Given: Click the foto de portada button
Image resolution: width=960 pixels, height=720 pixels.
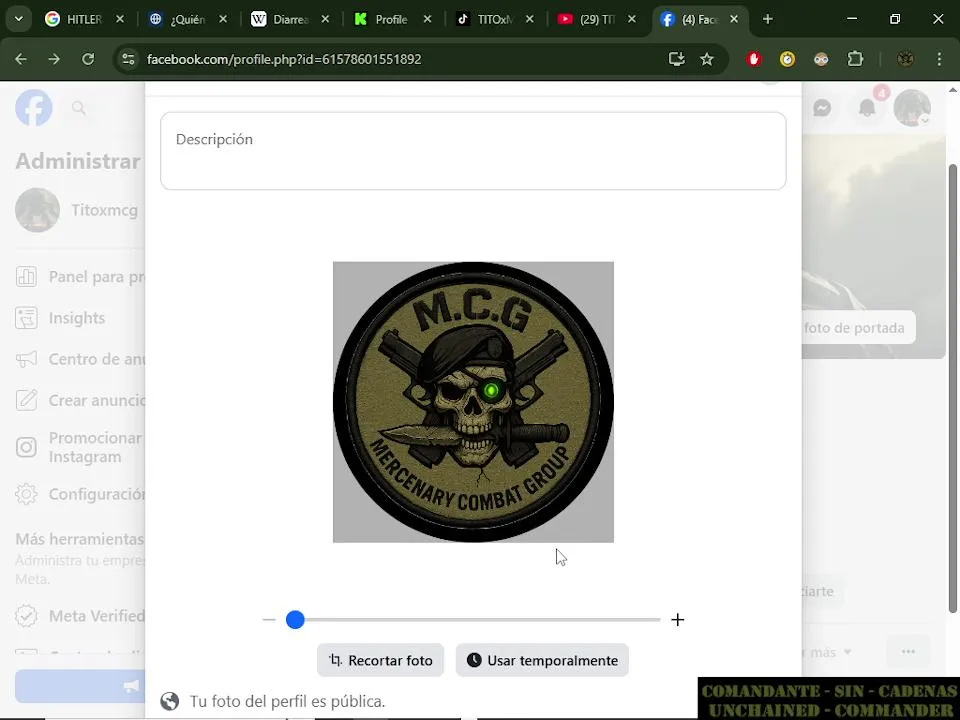Looking at the screenshot, I should (x=858, y=328).
